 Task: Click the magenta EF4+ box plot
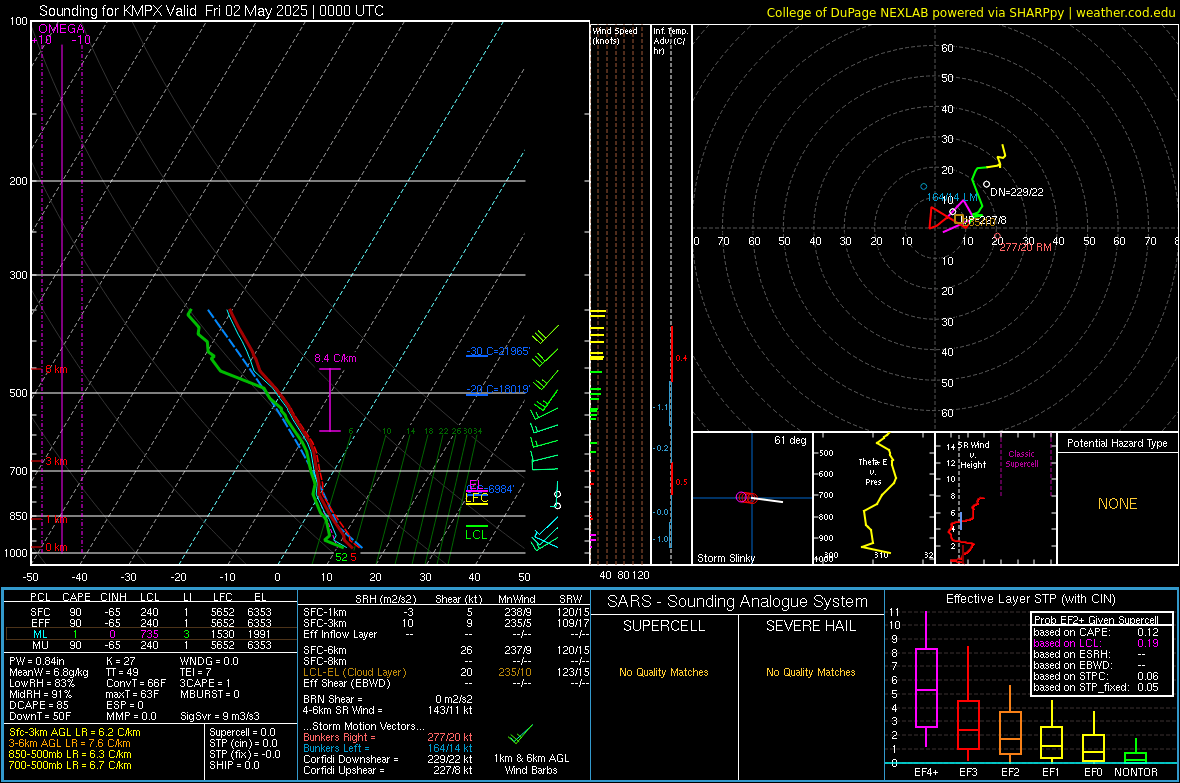926,687
